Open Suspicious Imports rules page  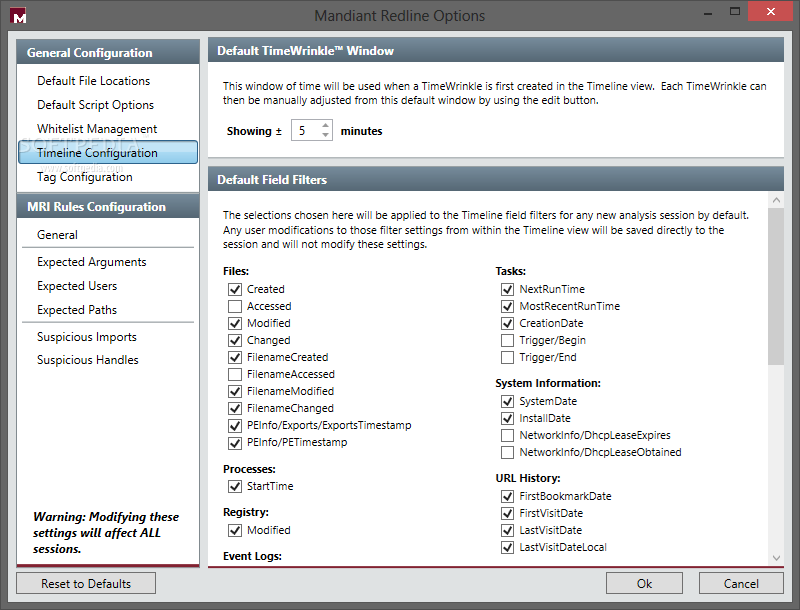coord(87,337)
